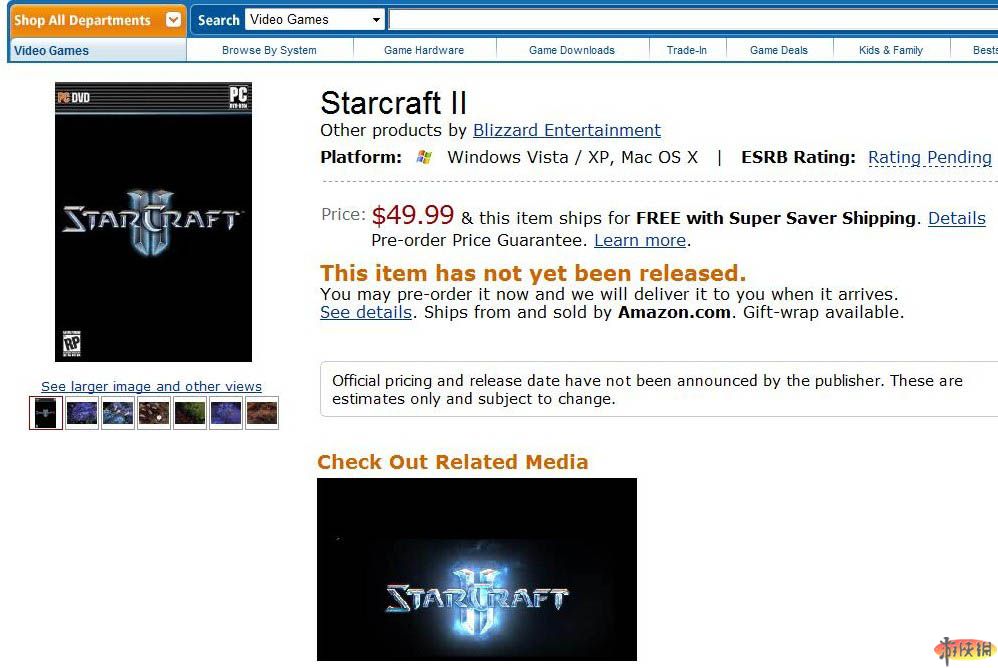
Task: Open the Game Hardware tab
Action: tap(424, 50)
